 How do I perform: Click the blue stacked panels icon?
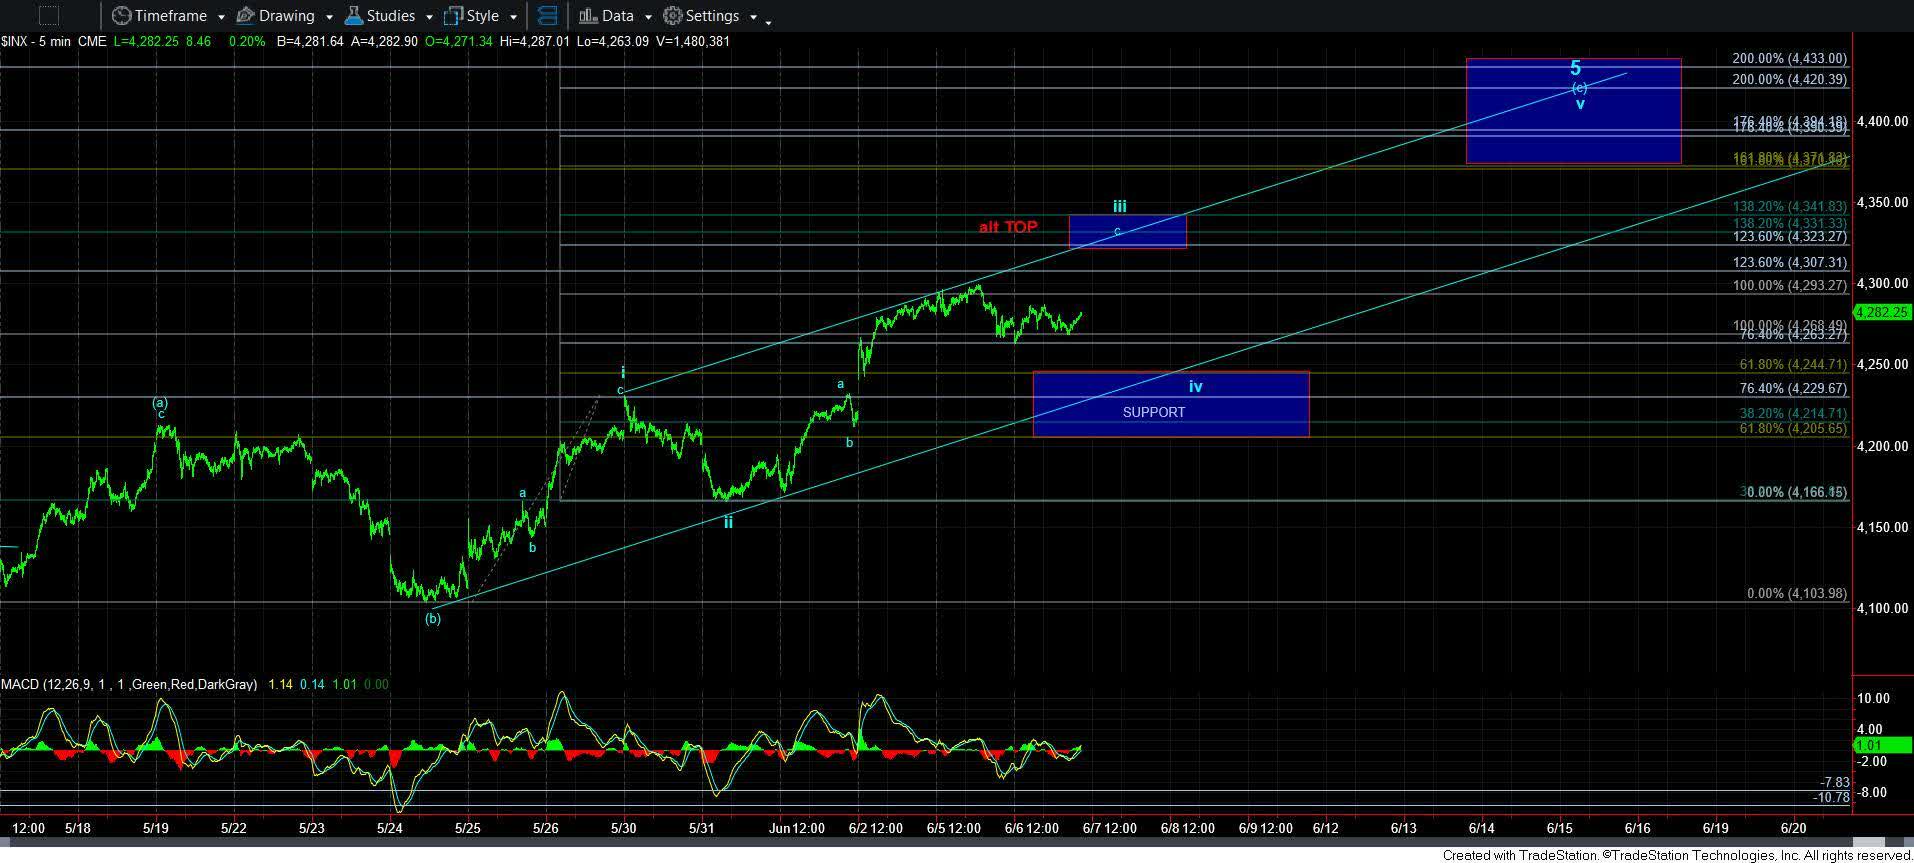(547, 16)
